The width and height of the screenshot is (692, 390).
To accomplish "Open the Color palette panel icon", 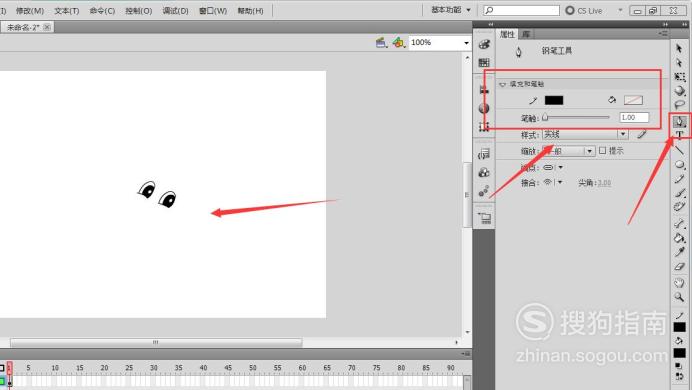I will coord(484,44).
